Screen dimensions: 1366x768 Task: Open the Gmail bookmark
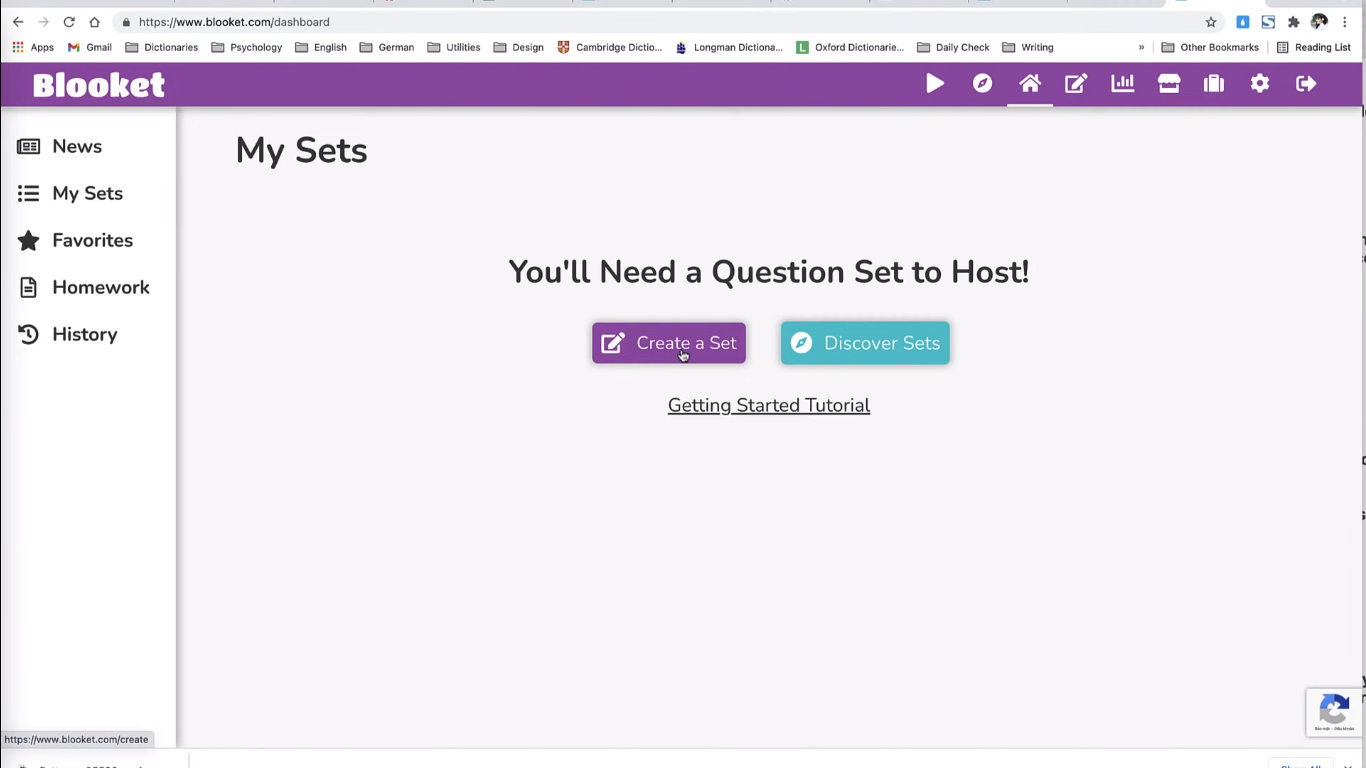point(89,47)
